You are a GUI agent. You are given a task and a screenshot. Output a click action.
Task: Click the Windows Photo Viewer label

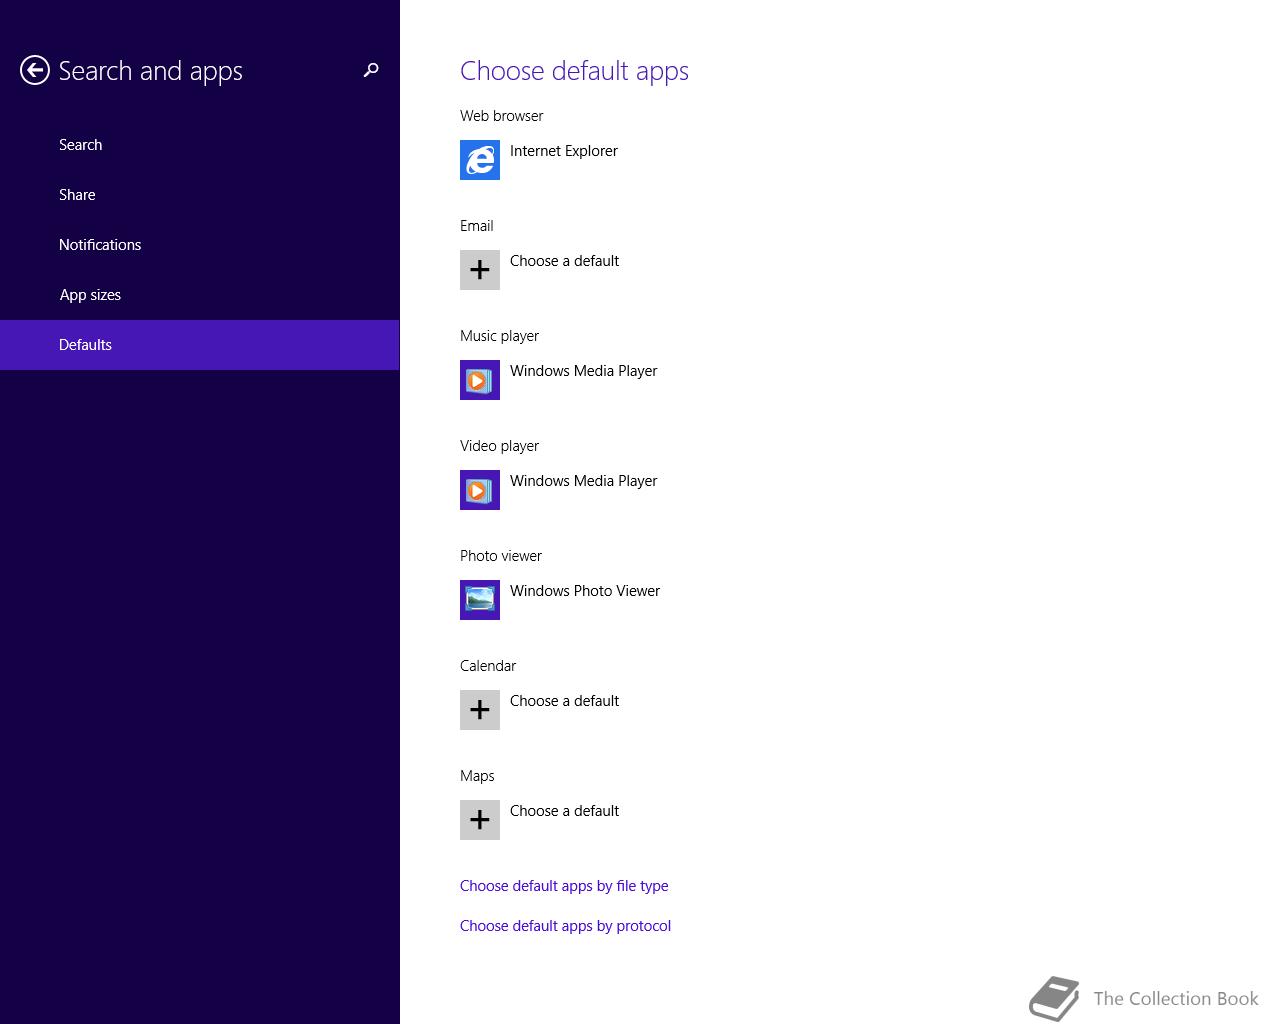pos(585,591)
